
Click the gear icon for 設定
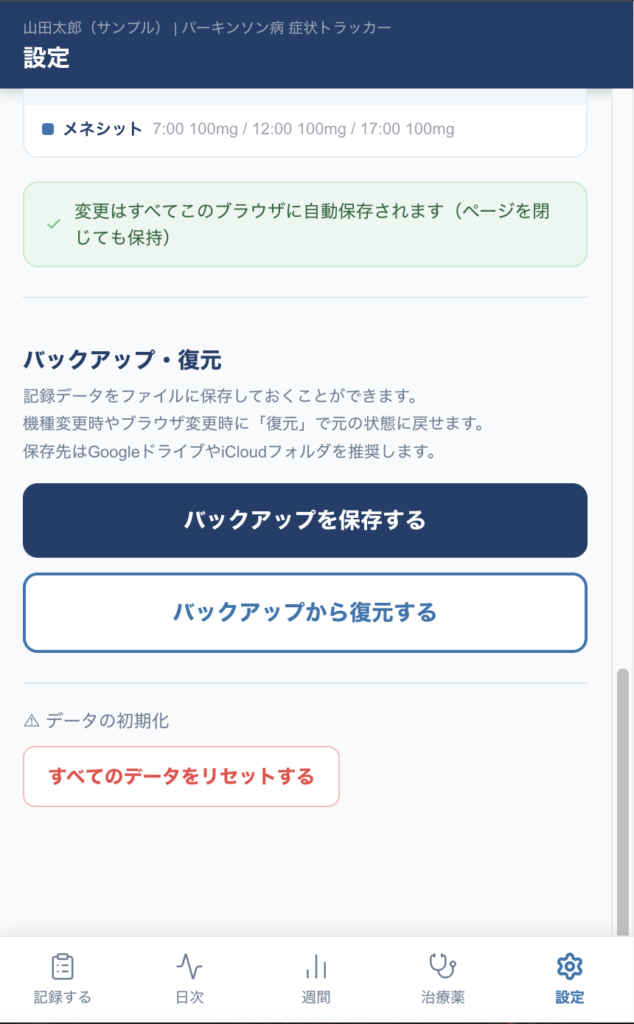570,966
